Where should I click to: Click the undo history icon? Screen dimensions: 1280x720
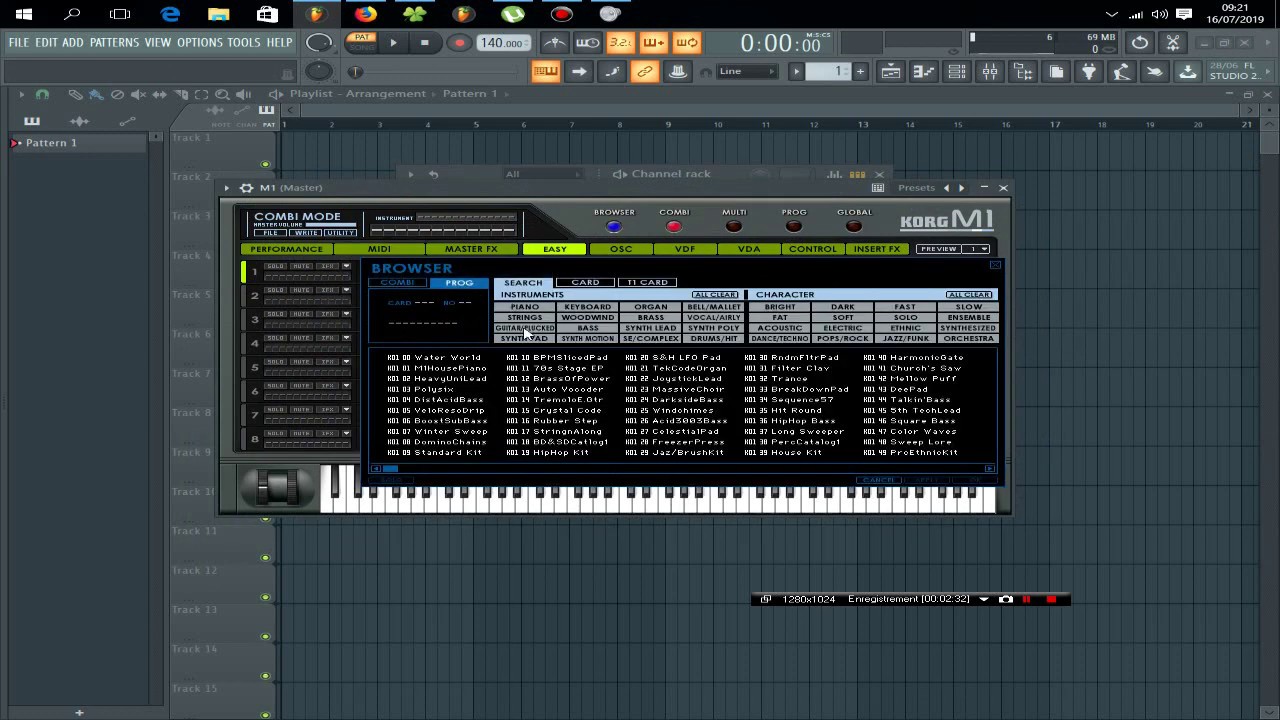[x=1140, y=43]
